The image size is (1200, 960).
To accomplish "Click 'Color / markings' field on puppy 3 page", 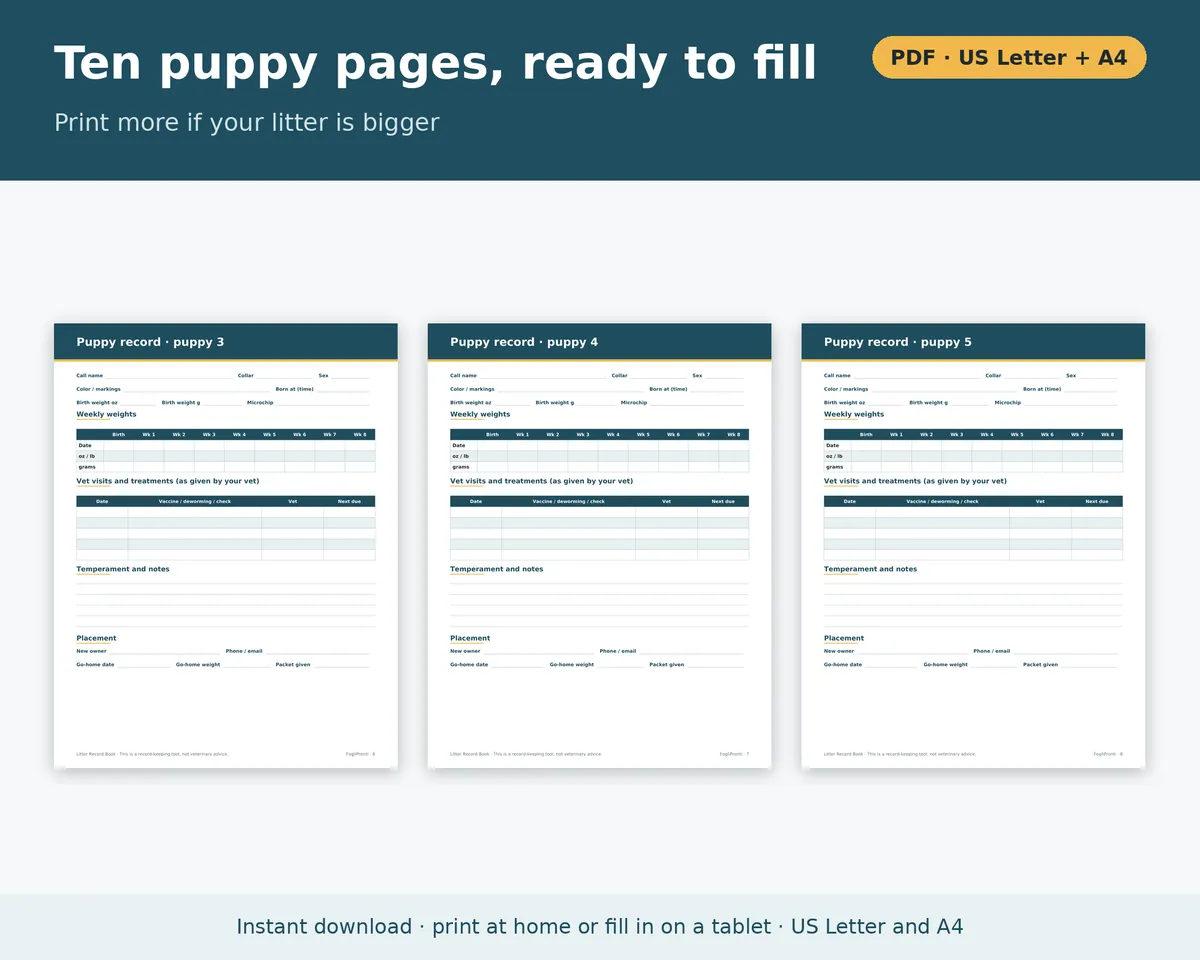I will [x=173, y=389].
